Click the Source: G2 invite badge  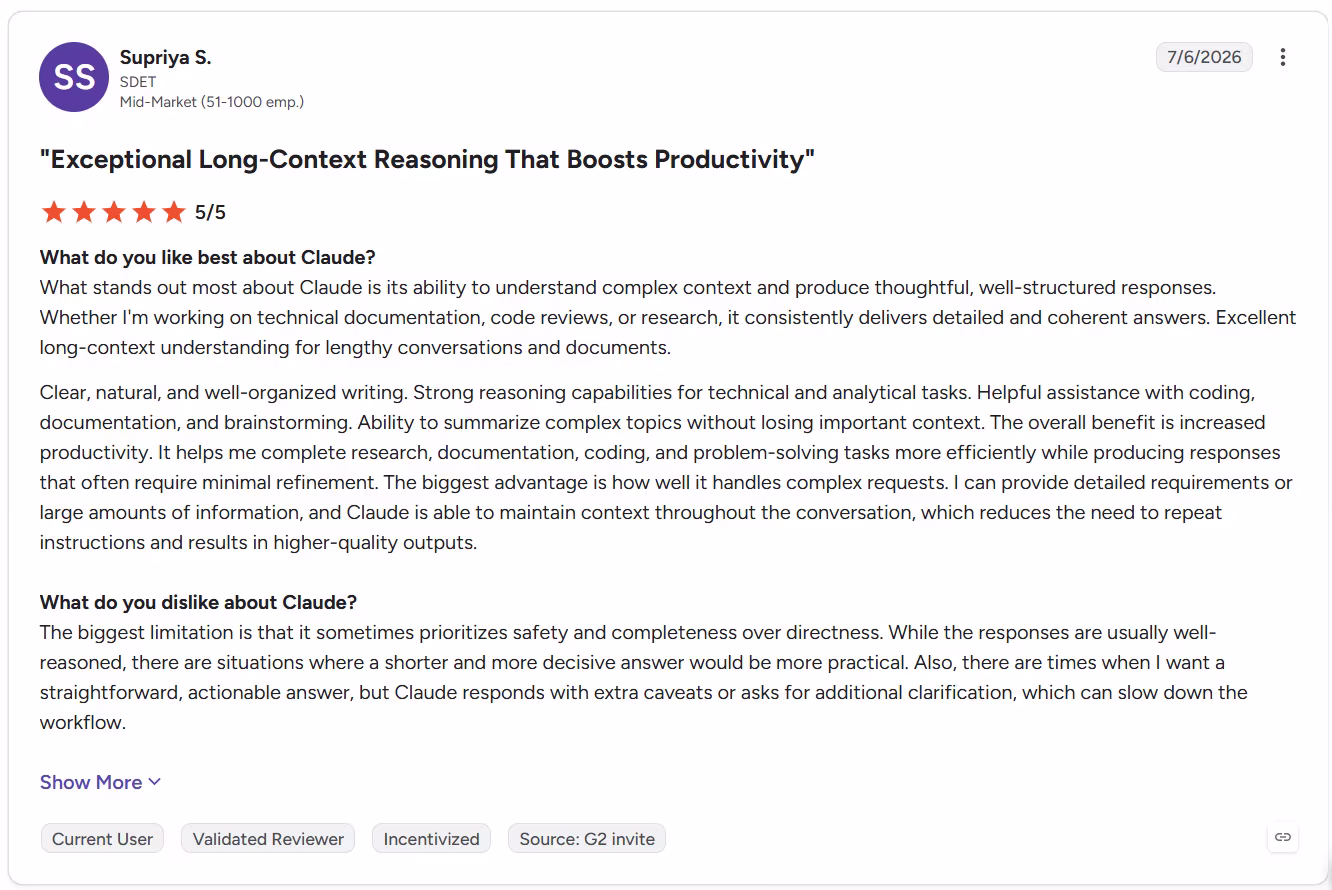587,839
